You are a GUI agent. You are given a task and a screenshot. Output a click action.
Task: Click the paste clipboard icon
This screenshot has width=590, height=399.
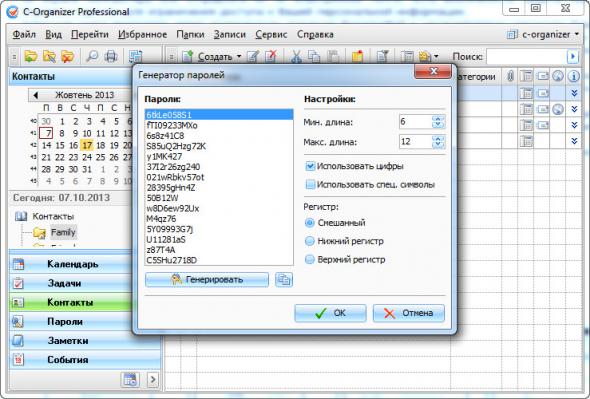pos(333,57)
